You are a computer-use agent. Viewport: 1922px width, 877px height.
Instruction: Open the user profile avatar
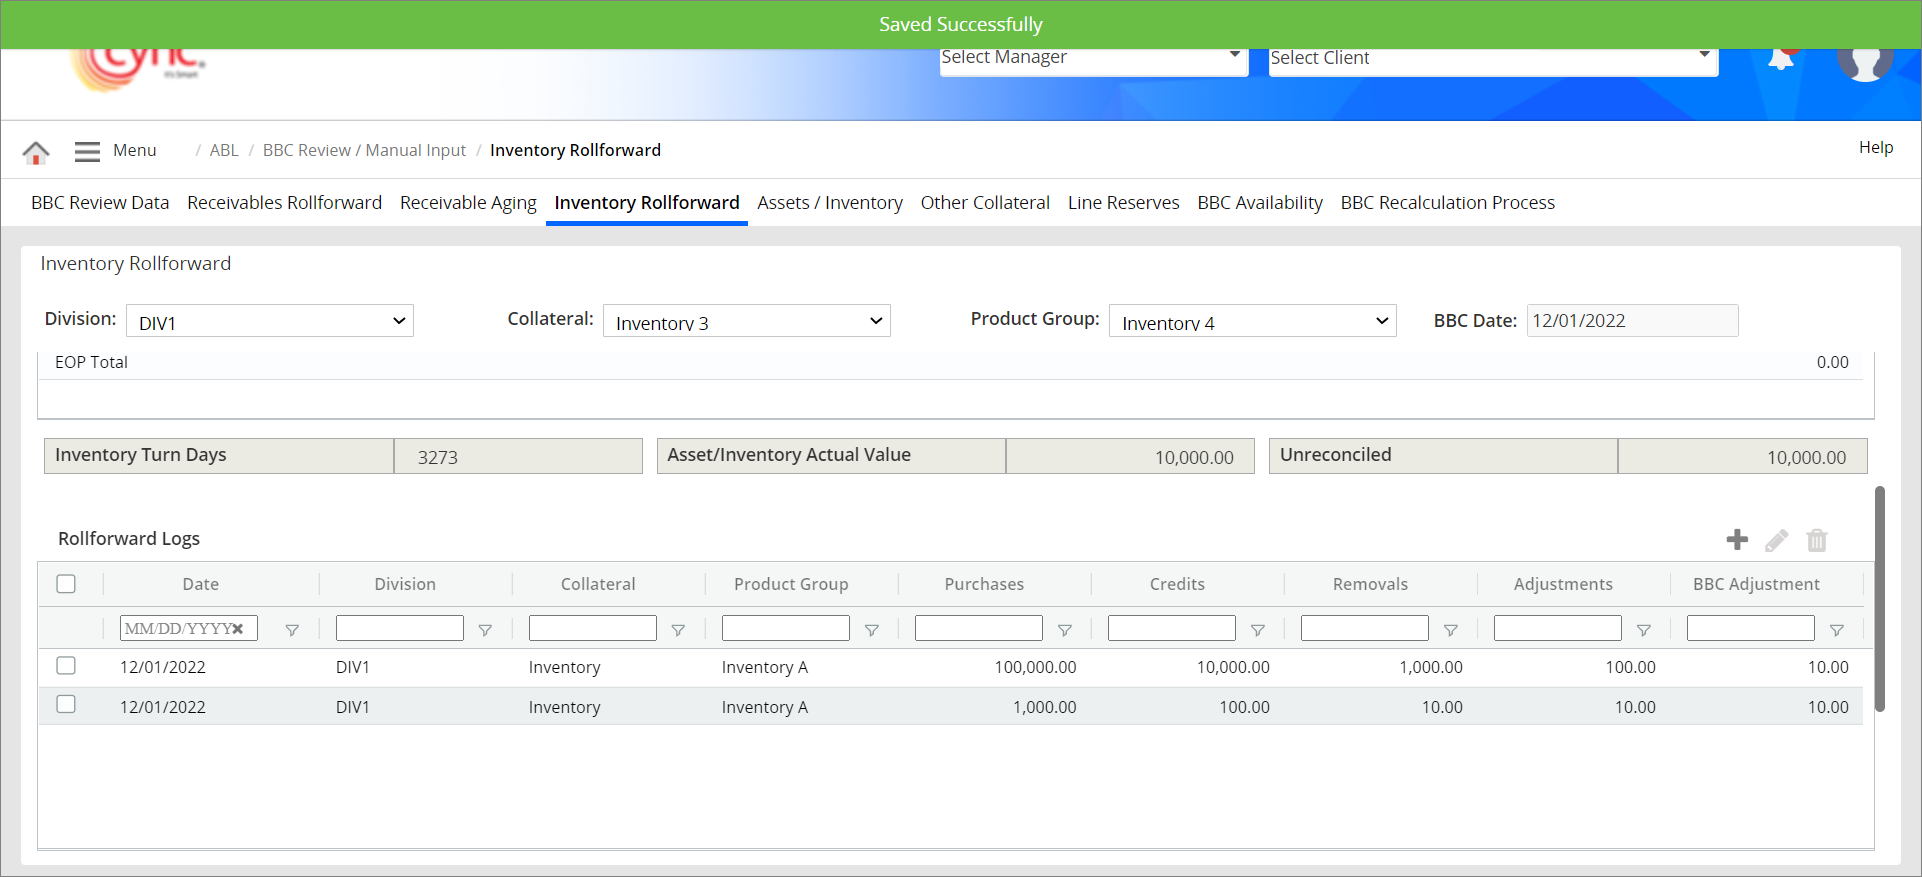(1864, 62)
